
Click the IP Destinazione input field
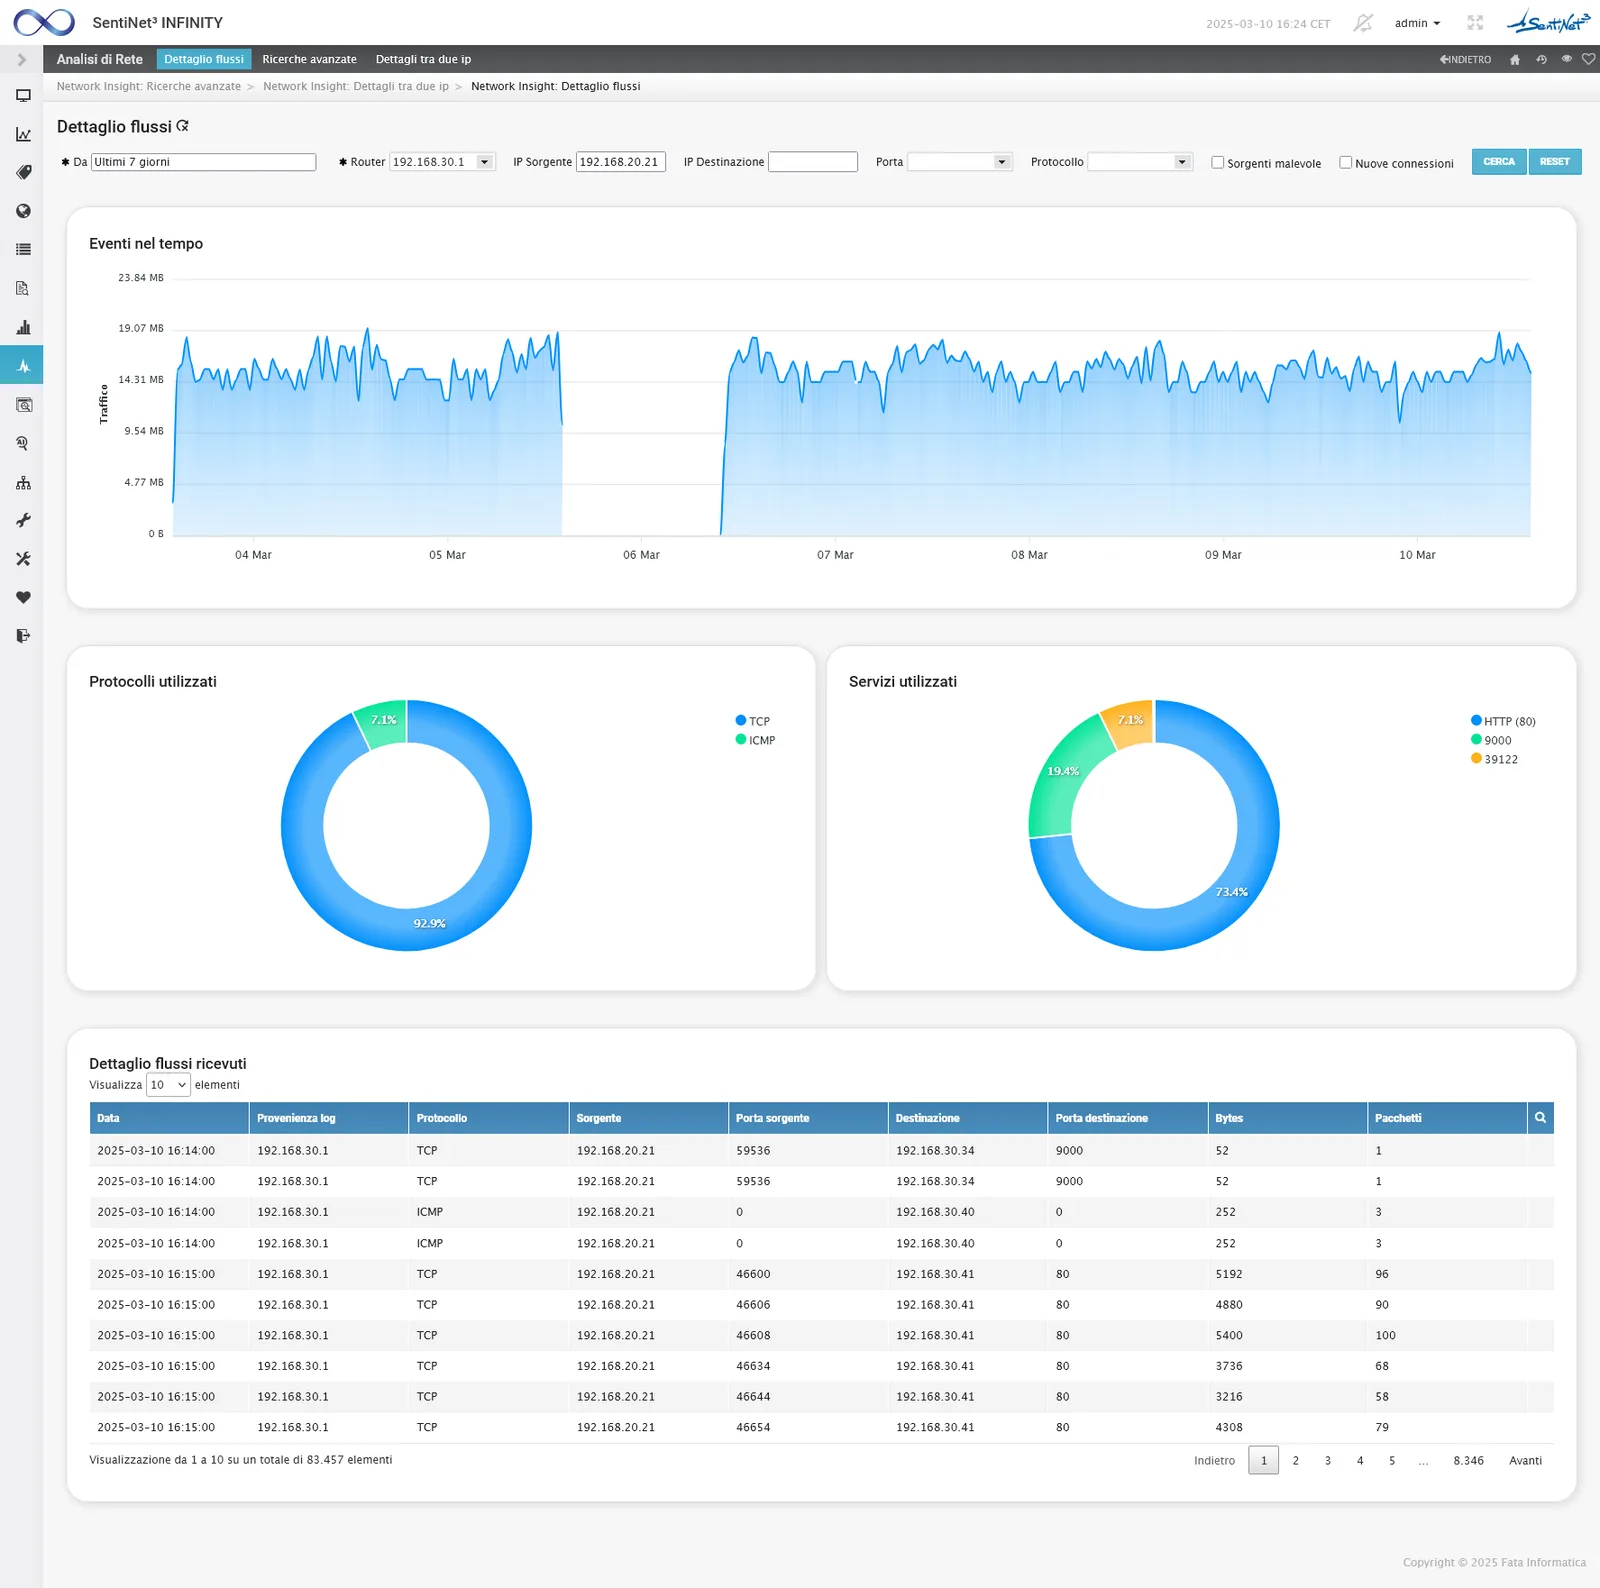[x=813, y=162]
